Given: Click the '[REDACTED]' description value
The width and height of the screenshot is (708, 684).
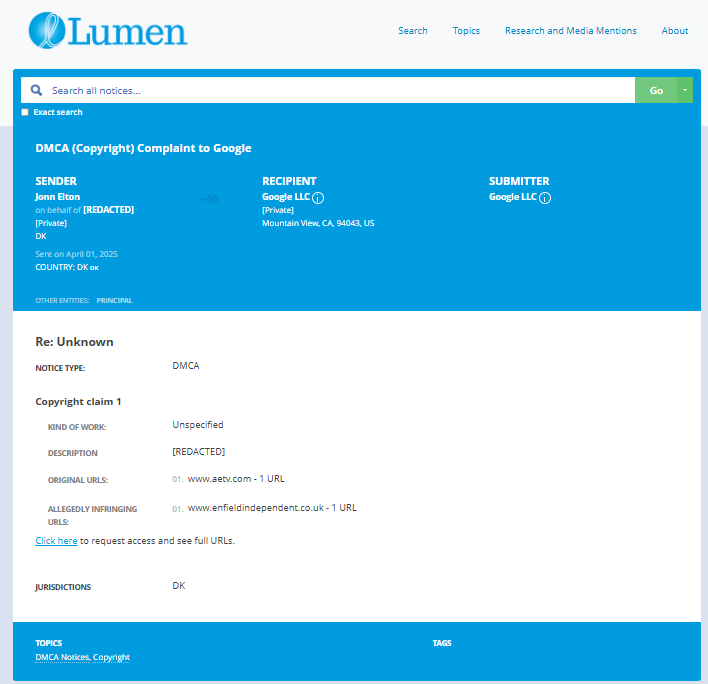Looking at the screenshot, I should tap(199, 451).
